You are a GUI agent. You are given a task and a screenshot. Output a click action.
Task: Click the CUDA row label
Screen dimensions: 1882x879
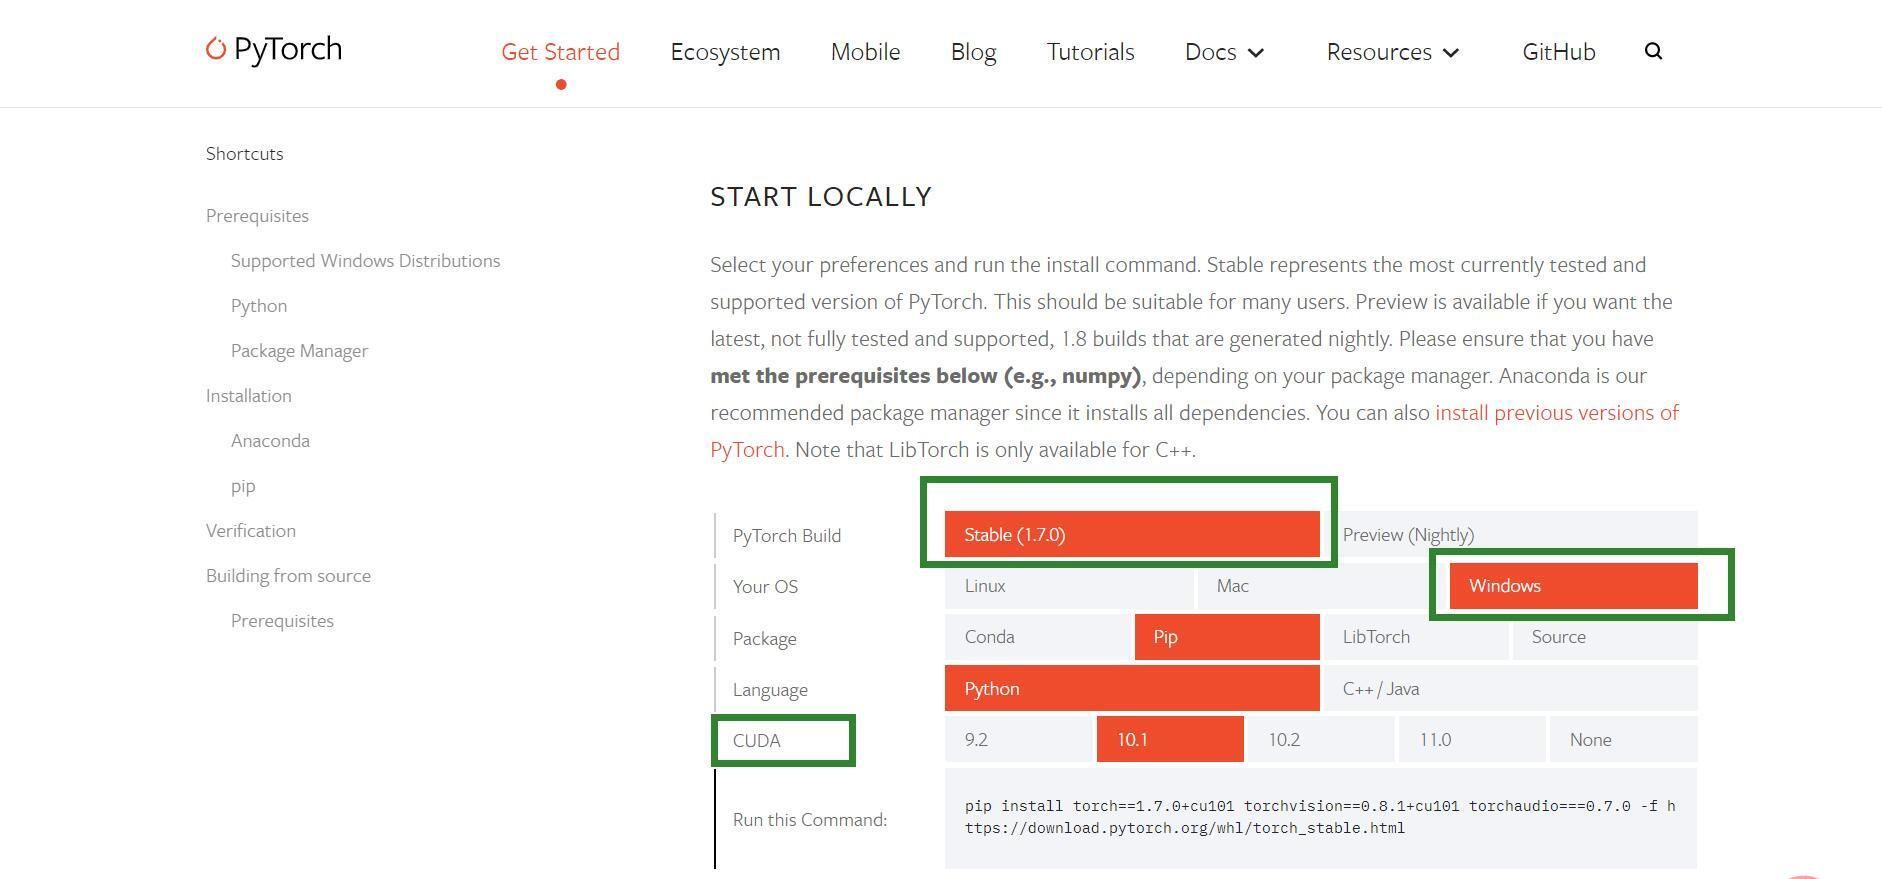coord(756,741)
